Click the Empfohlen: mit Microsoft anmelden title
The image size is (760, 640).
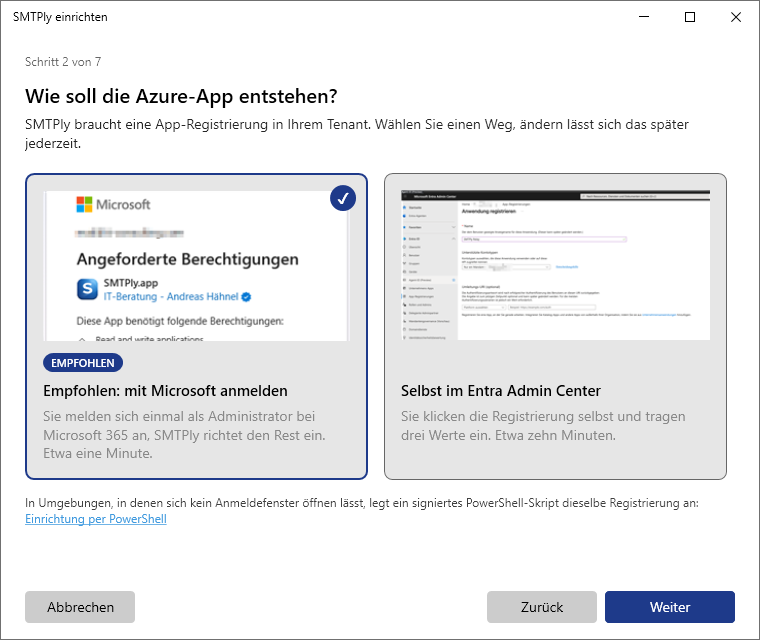point(165,391)
